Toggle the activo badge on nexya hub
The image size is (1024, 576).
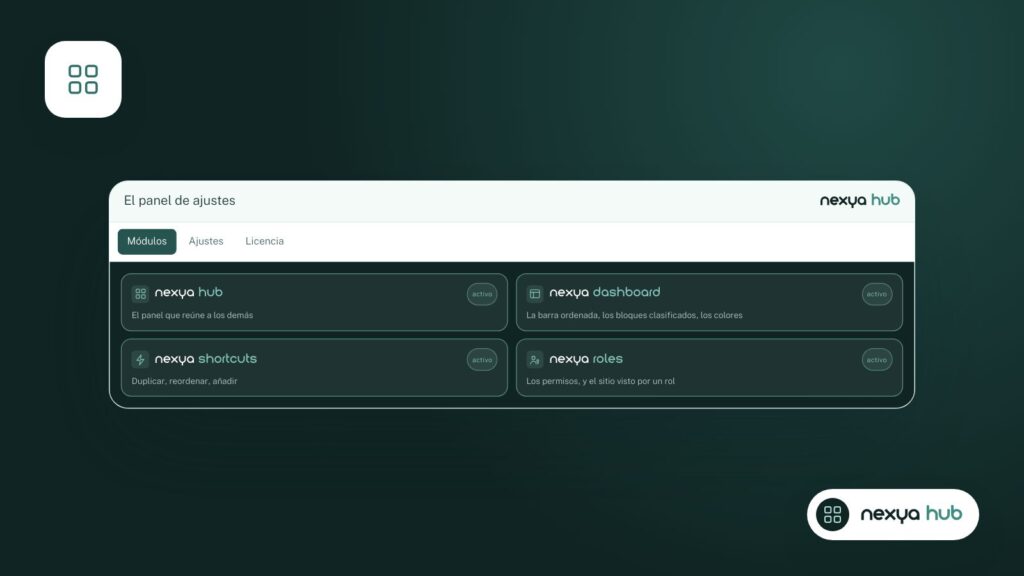click(x=482, y=294)
